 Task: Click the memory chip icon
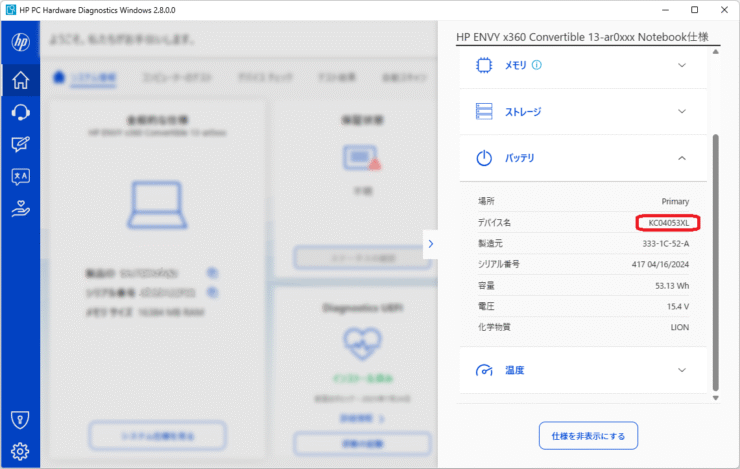[x=484, y=65]
